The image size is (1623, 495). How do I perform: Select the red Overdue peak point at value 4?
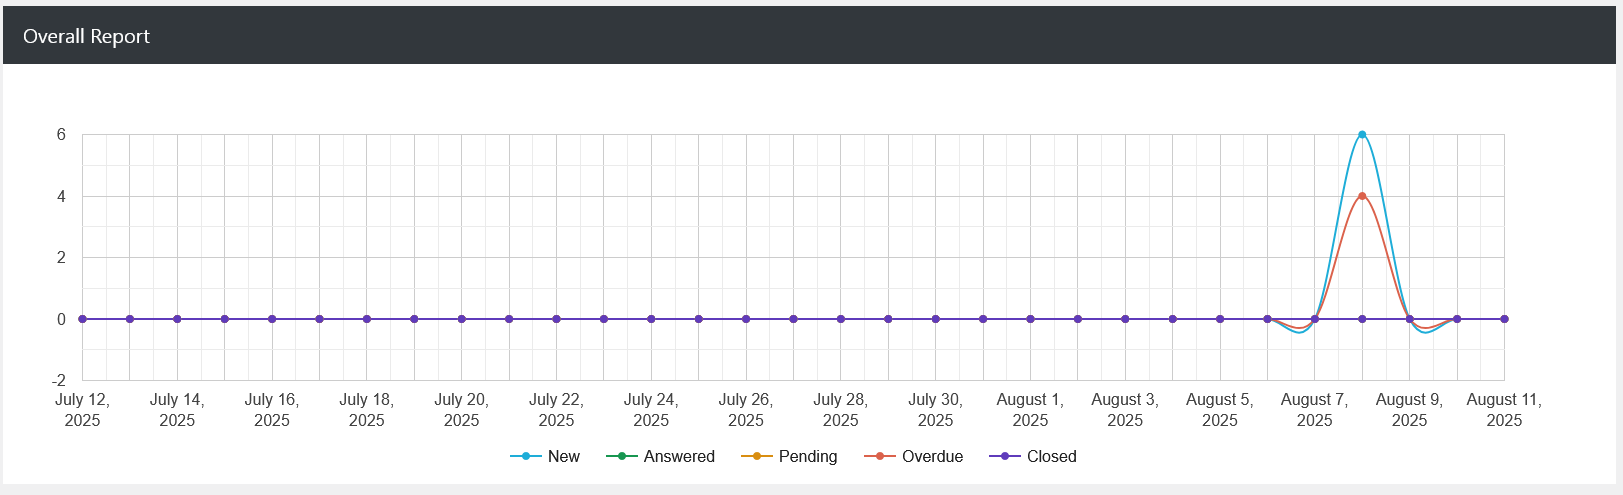pos(1362,196)
